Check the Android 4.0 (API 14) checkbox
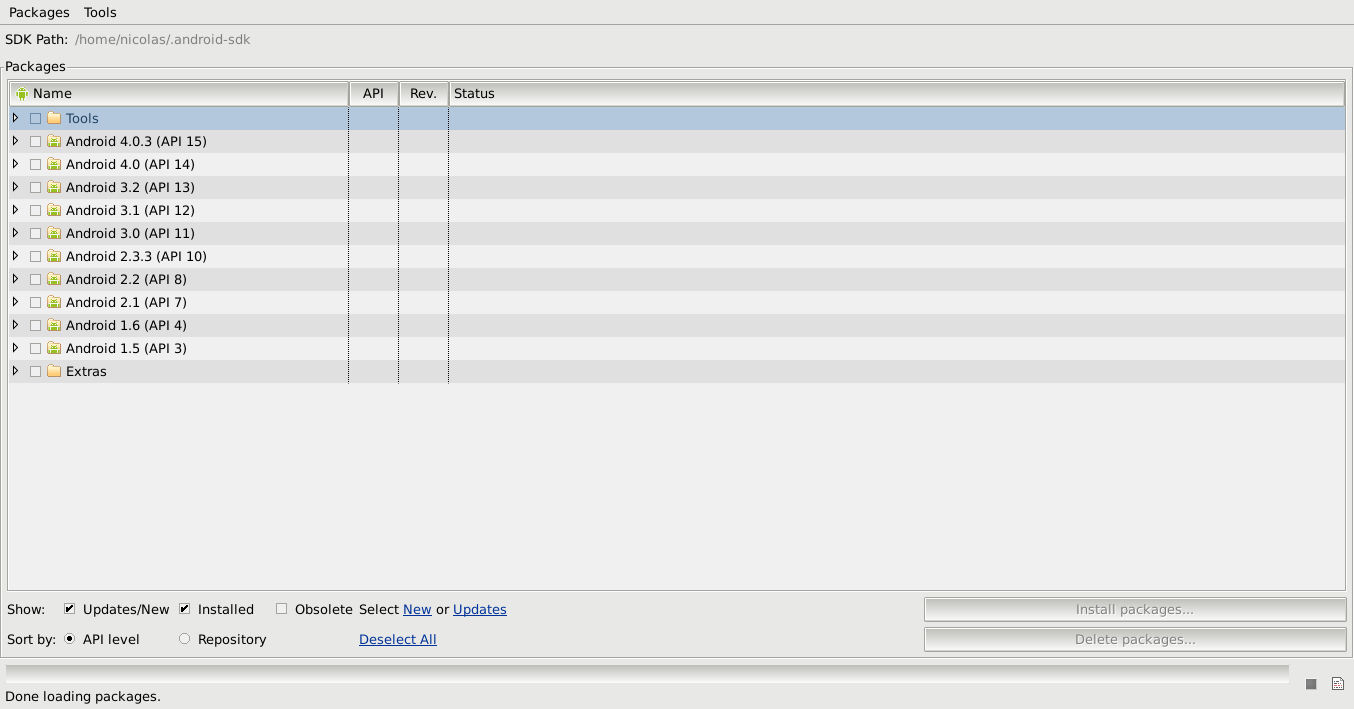This screenshot has width=1354, height=709. tap(36, 164)
